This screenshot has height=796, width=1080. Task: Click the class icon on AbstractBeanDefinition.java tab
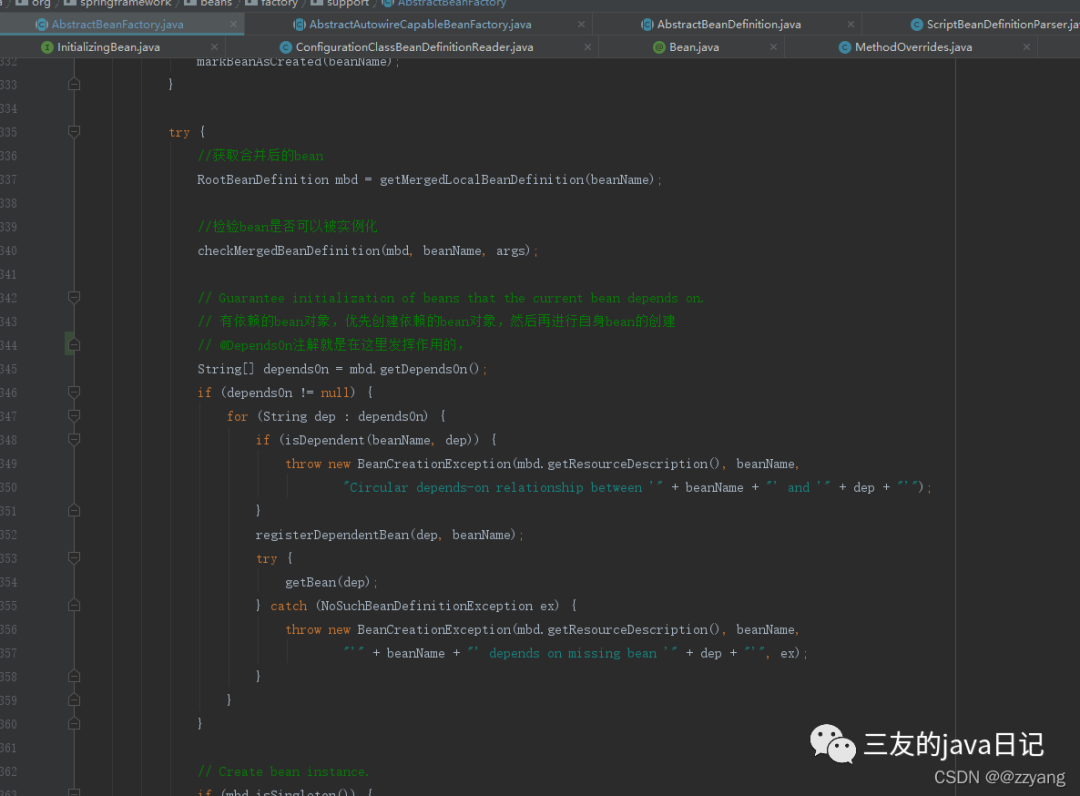(647, 24)
